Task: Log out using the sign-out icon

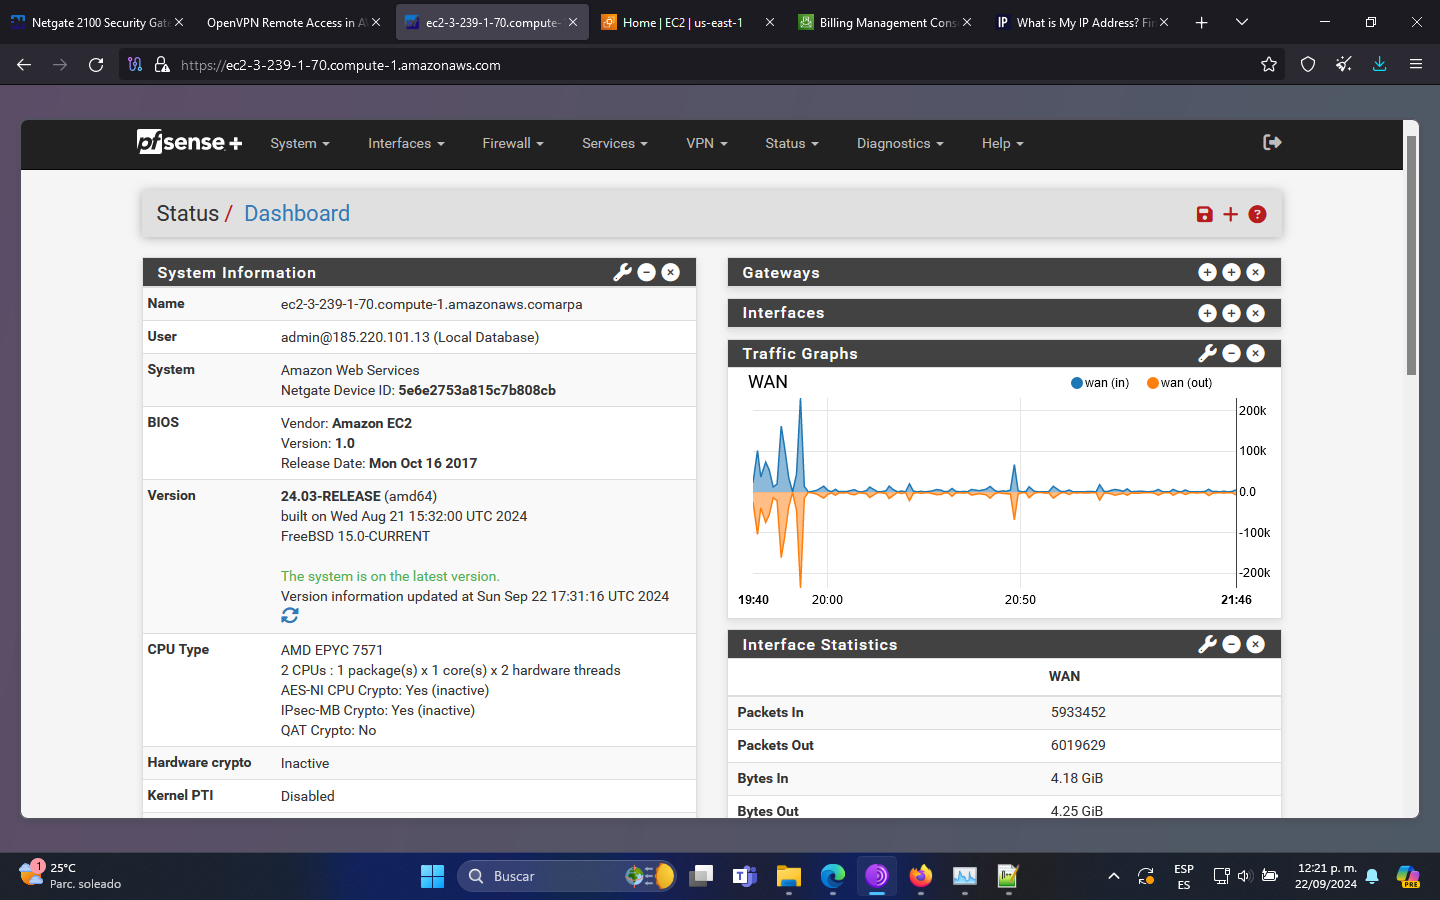Action: tap(1272, 142)
